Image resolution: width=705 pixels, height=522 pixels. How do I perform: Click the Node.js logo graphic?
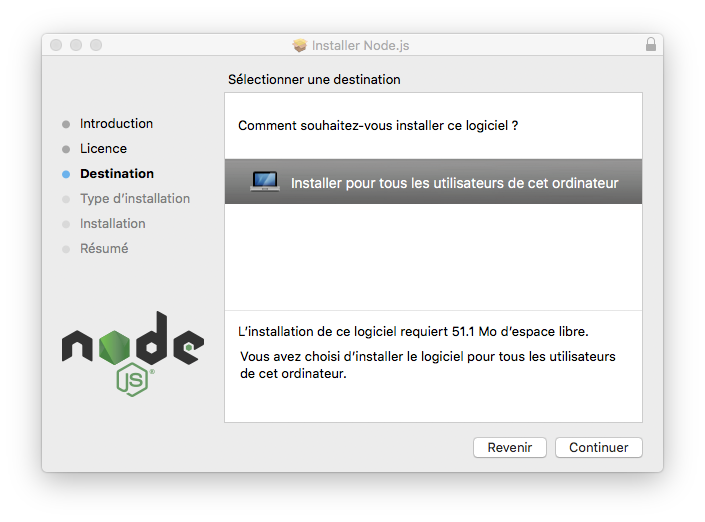[133, 353]
